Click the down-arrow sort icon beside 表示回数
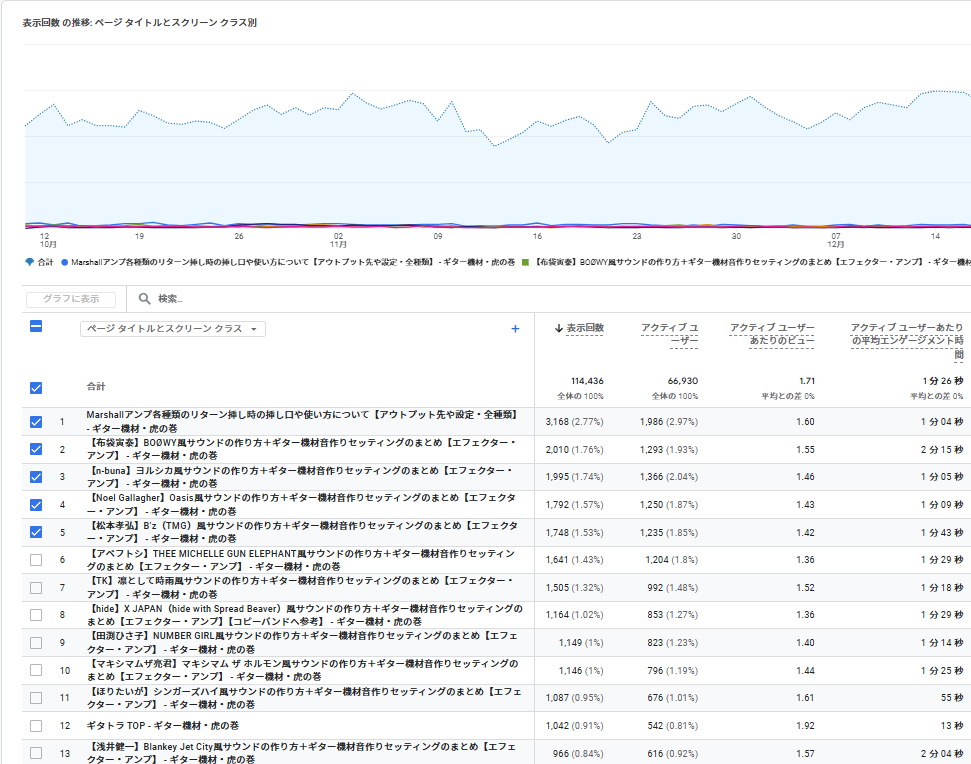The width and height of the screenshot is (971, 764). click(558, 328)
